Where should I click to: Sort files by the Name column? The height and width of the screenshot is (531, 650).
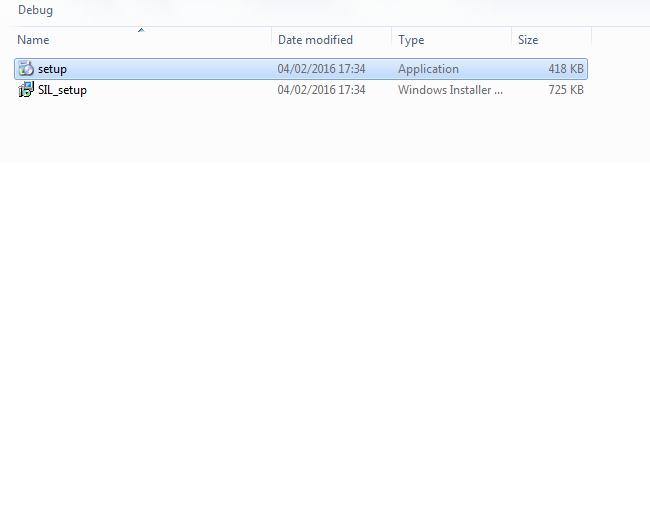[x=33, y=40]
